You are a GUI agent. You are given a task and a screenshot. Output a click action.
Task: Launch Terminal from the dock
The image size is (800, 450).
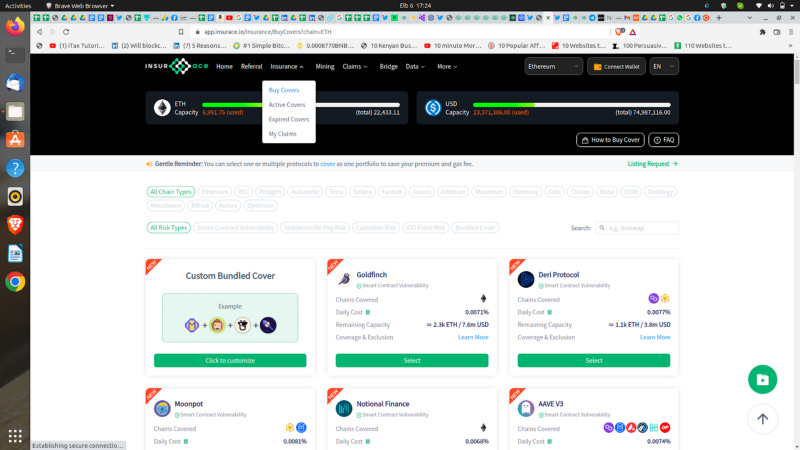click(x=15, y=54)
